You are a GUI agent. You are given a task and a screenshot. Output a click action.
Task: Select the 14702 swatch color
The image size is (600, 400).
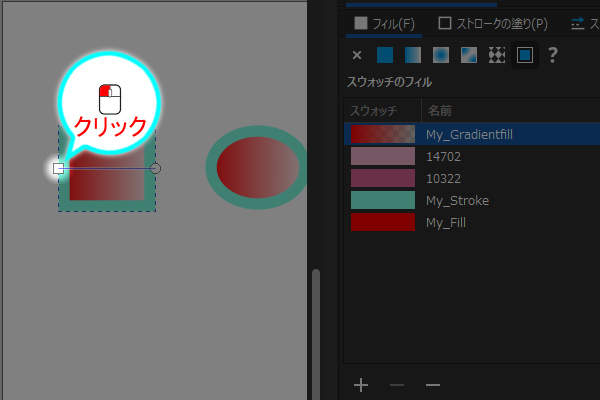point(383,156)
